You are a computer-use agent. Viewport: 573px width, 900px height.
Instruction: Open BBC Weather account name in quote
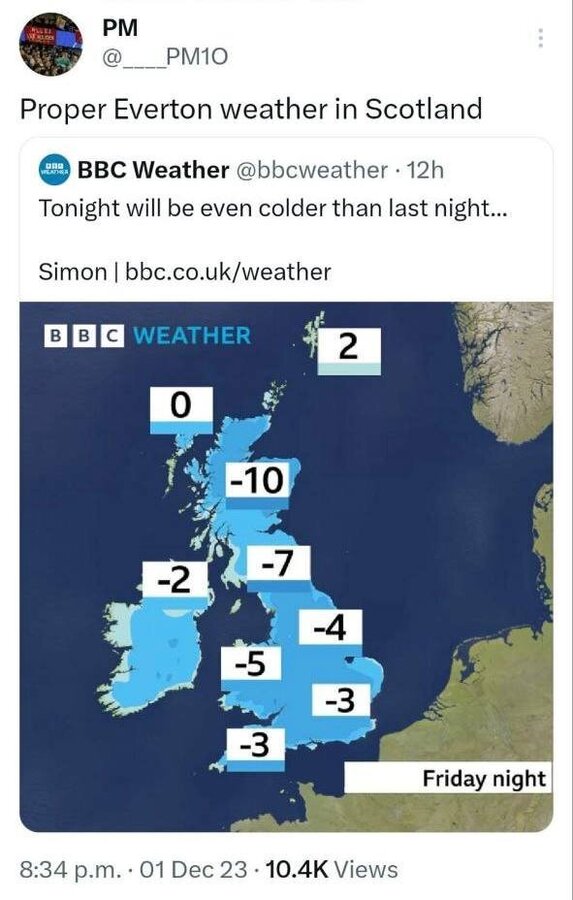pyautogui.click(x=153, y=170)
